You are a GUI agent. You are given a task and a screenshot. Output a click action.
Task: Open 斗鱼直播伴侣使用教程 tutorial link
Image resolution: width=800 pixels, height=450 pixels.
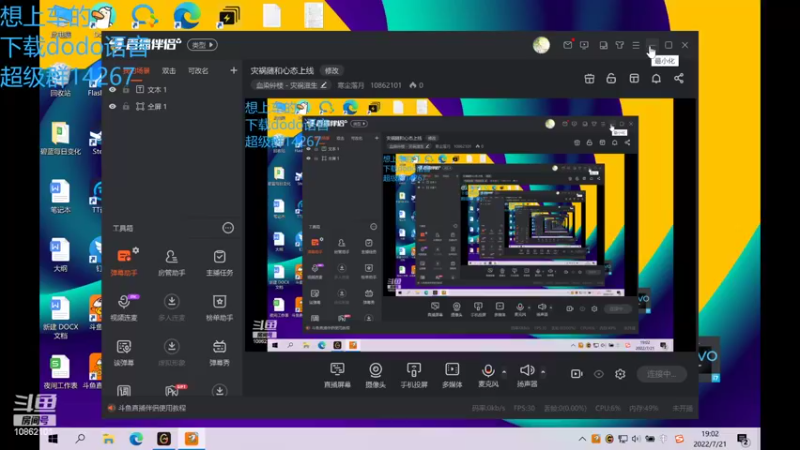152,408
